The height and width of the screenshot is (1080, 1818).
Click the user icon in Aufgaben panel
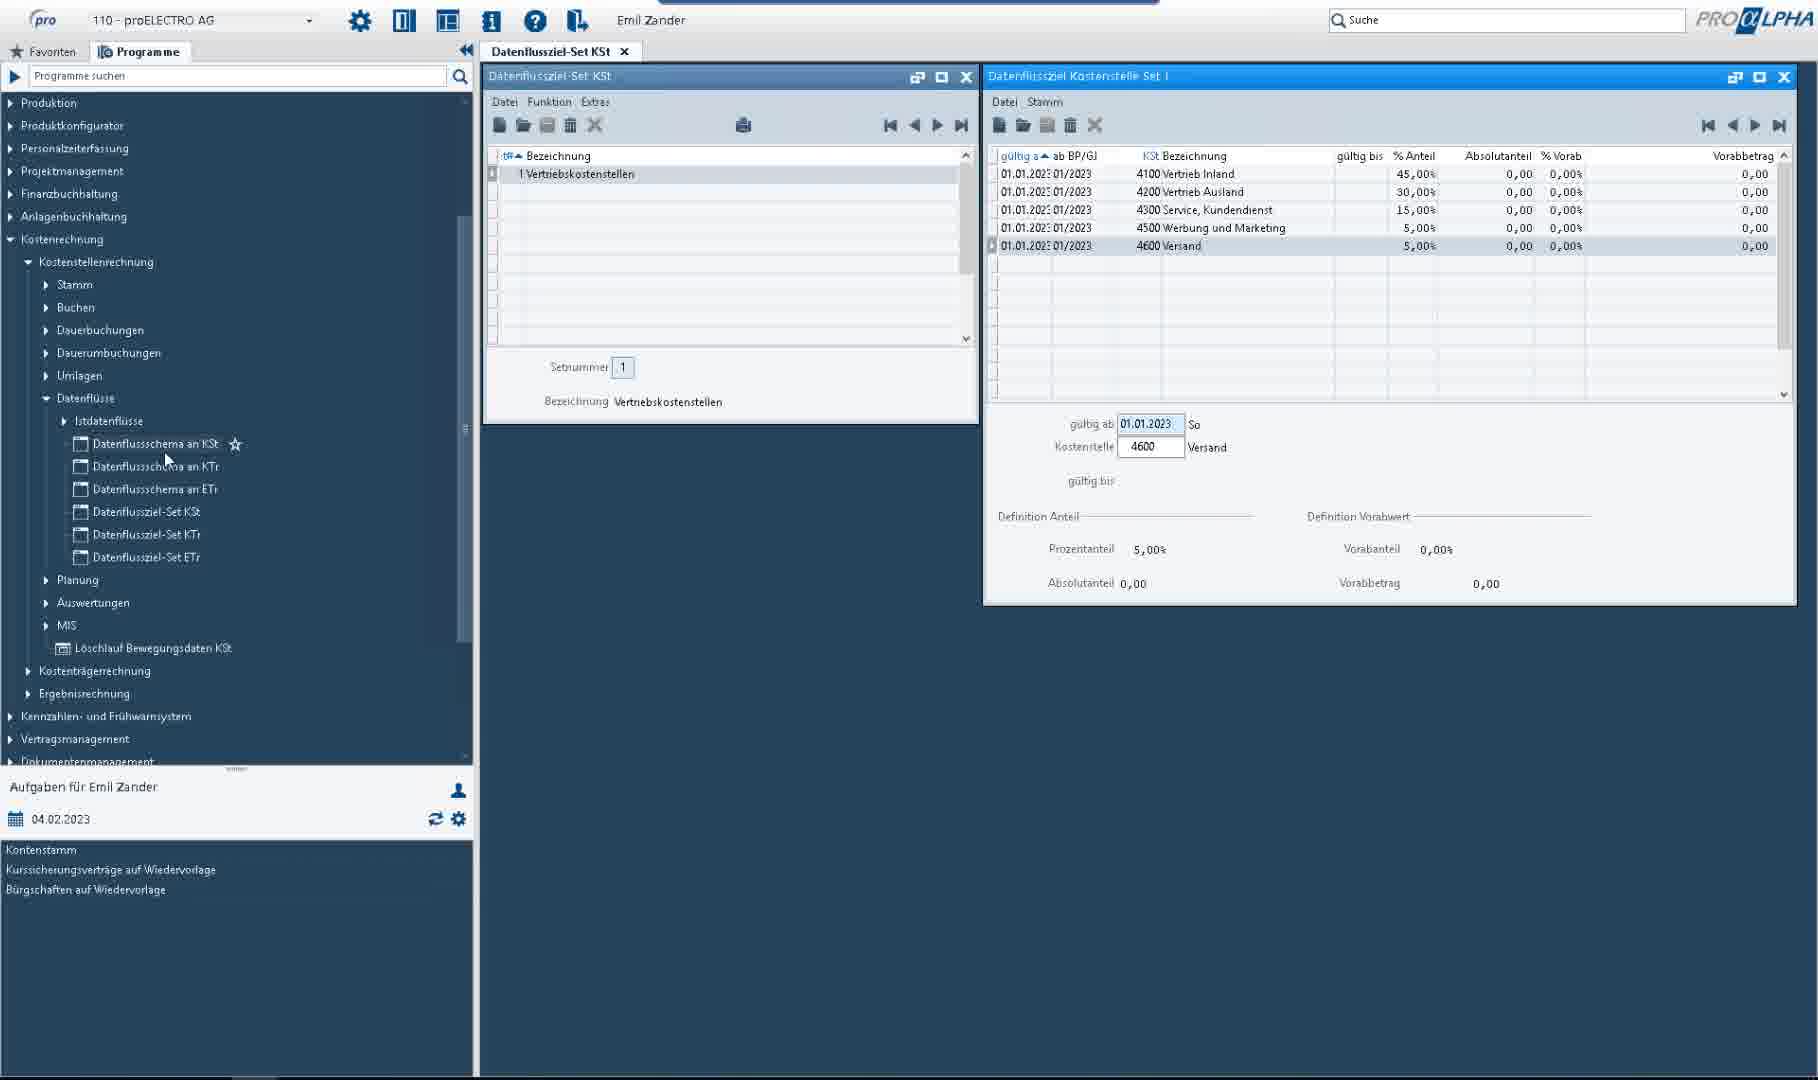point(458,790)
